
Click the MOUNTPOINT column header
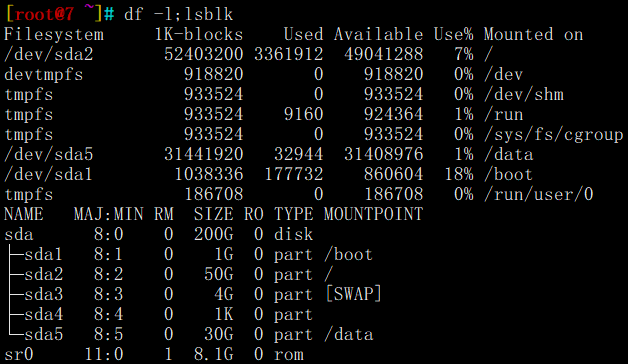coord(373,214)
